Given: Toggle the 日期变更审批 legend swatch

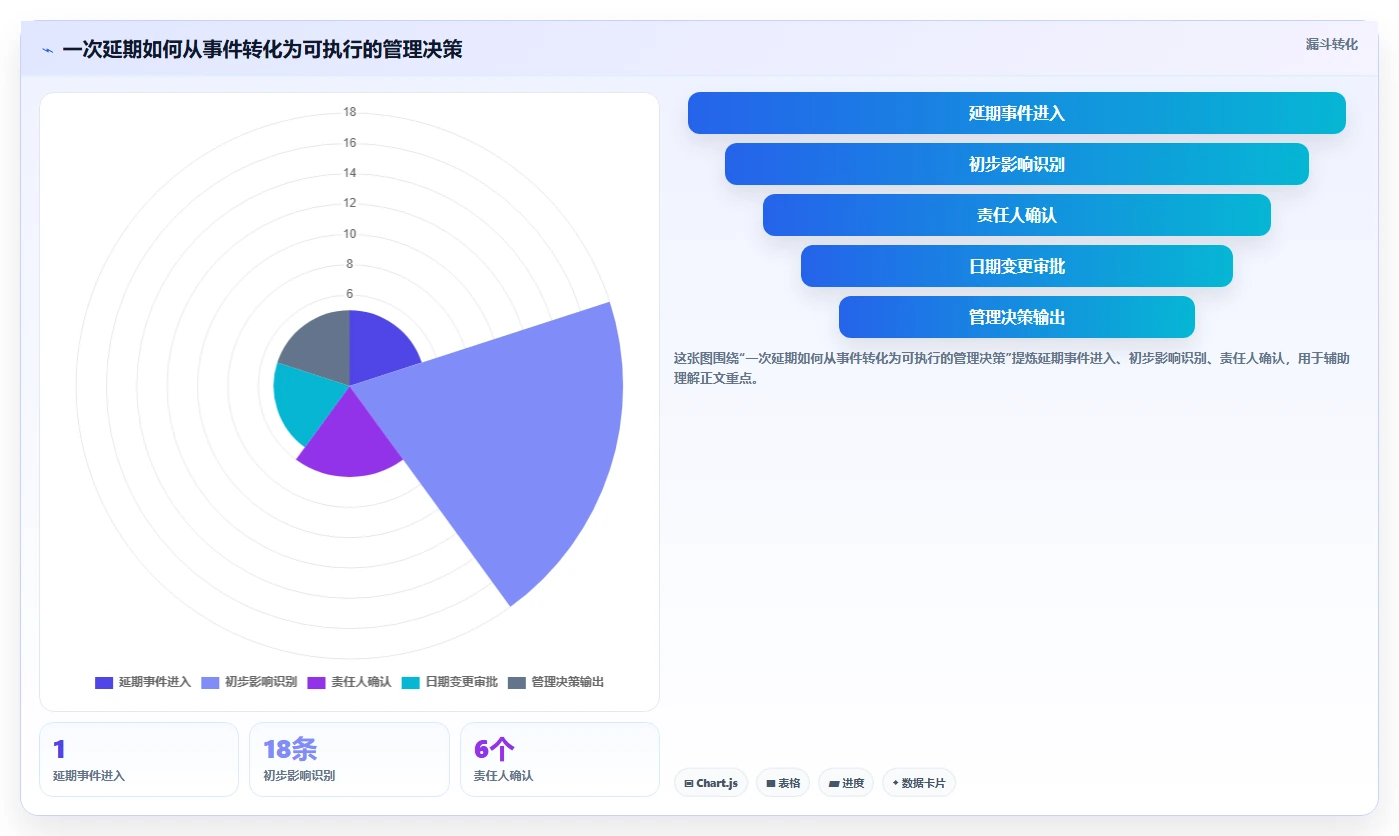Looking at the screenshot, I should [411, 682].
